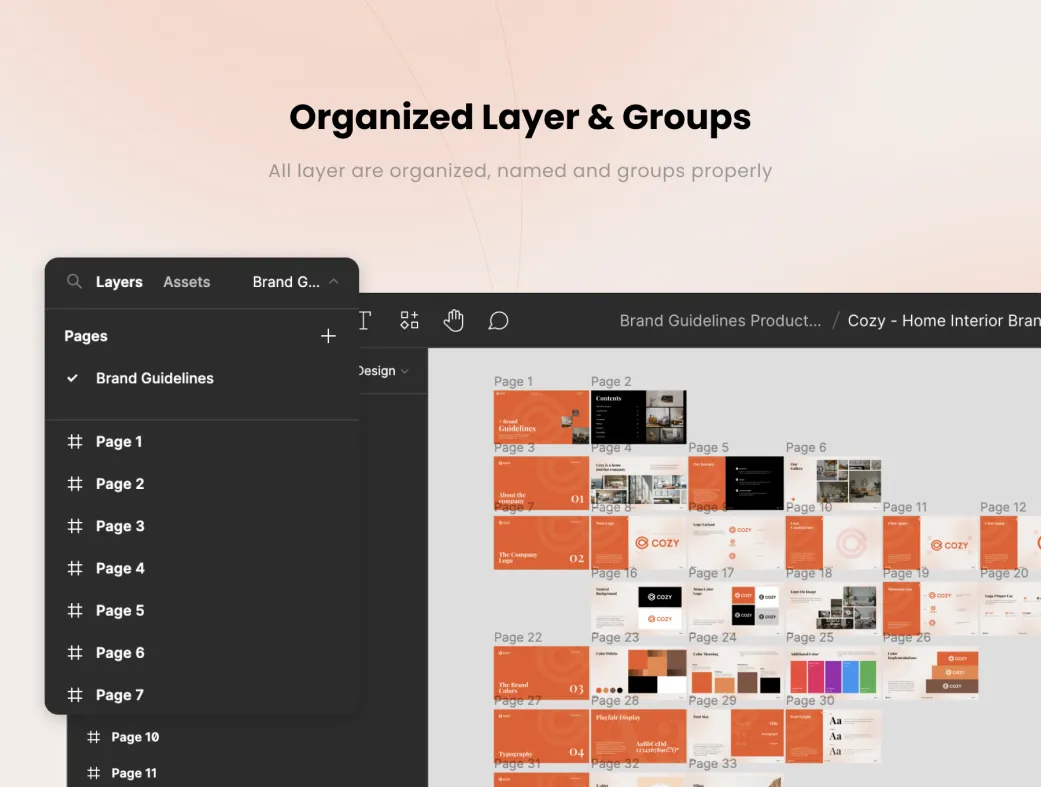Open Brand Guidelines Product breadcrumb link
Viewport: 1041px width, 787px height.
(x=720, y=321)
